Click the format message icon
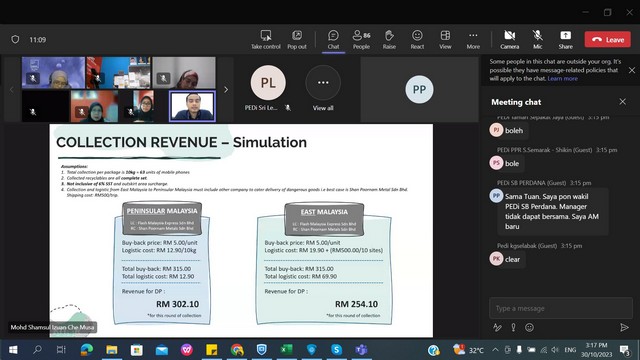Image resolution: width=640 pixels, height=360 pixels. (x=497, y=327)
